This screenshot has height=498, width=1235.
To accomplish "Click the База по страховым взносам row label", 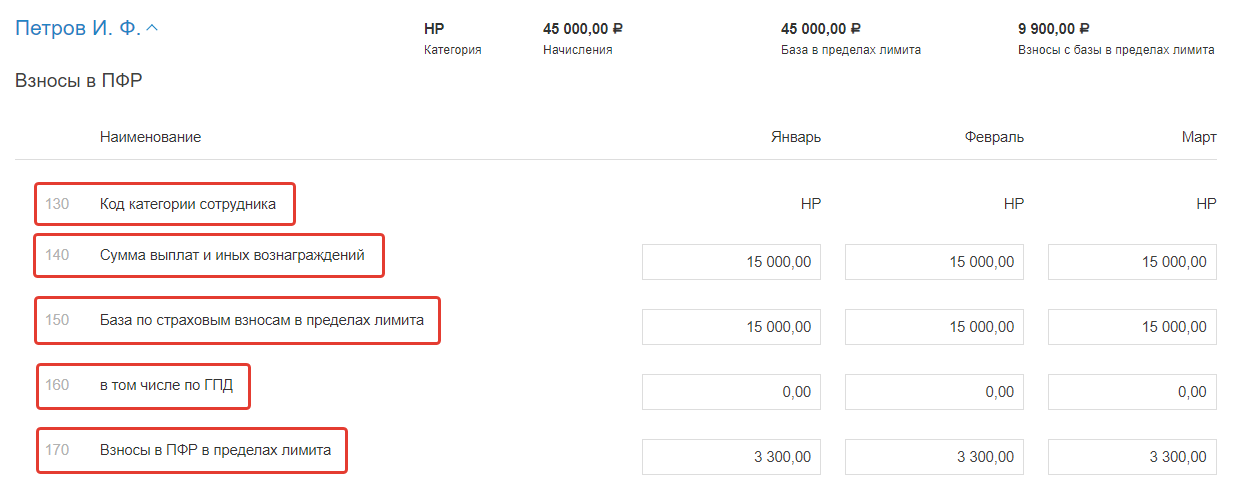I will (262, 320).
